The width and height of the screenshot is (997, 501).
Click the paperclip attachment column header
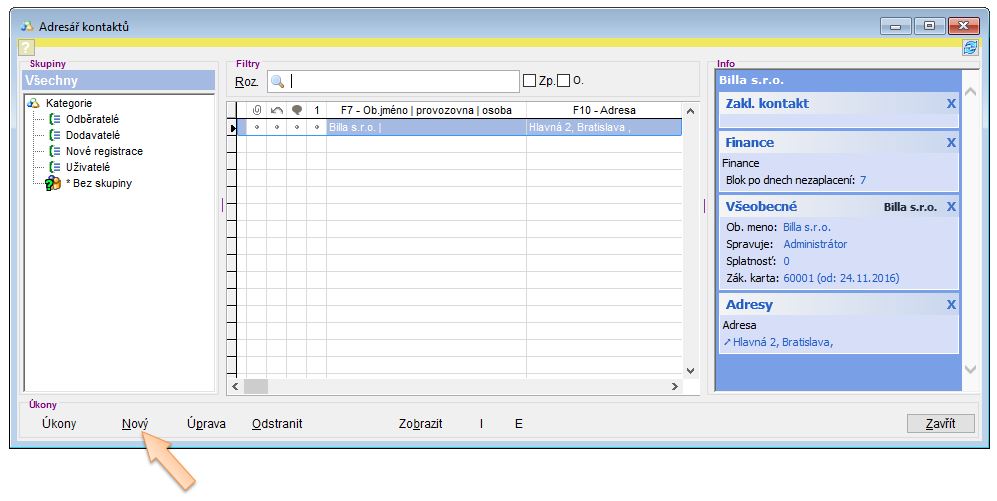click(x=257, y=110)
